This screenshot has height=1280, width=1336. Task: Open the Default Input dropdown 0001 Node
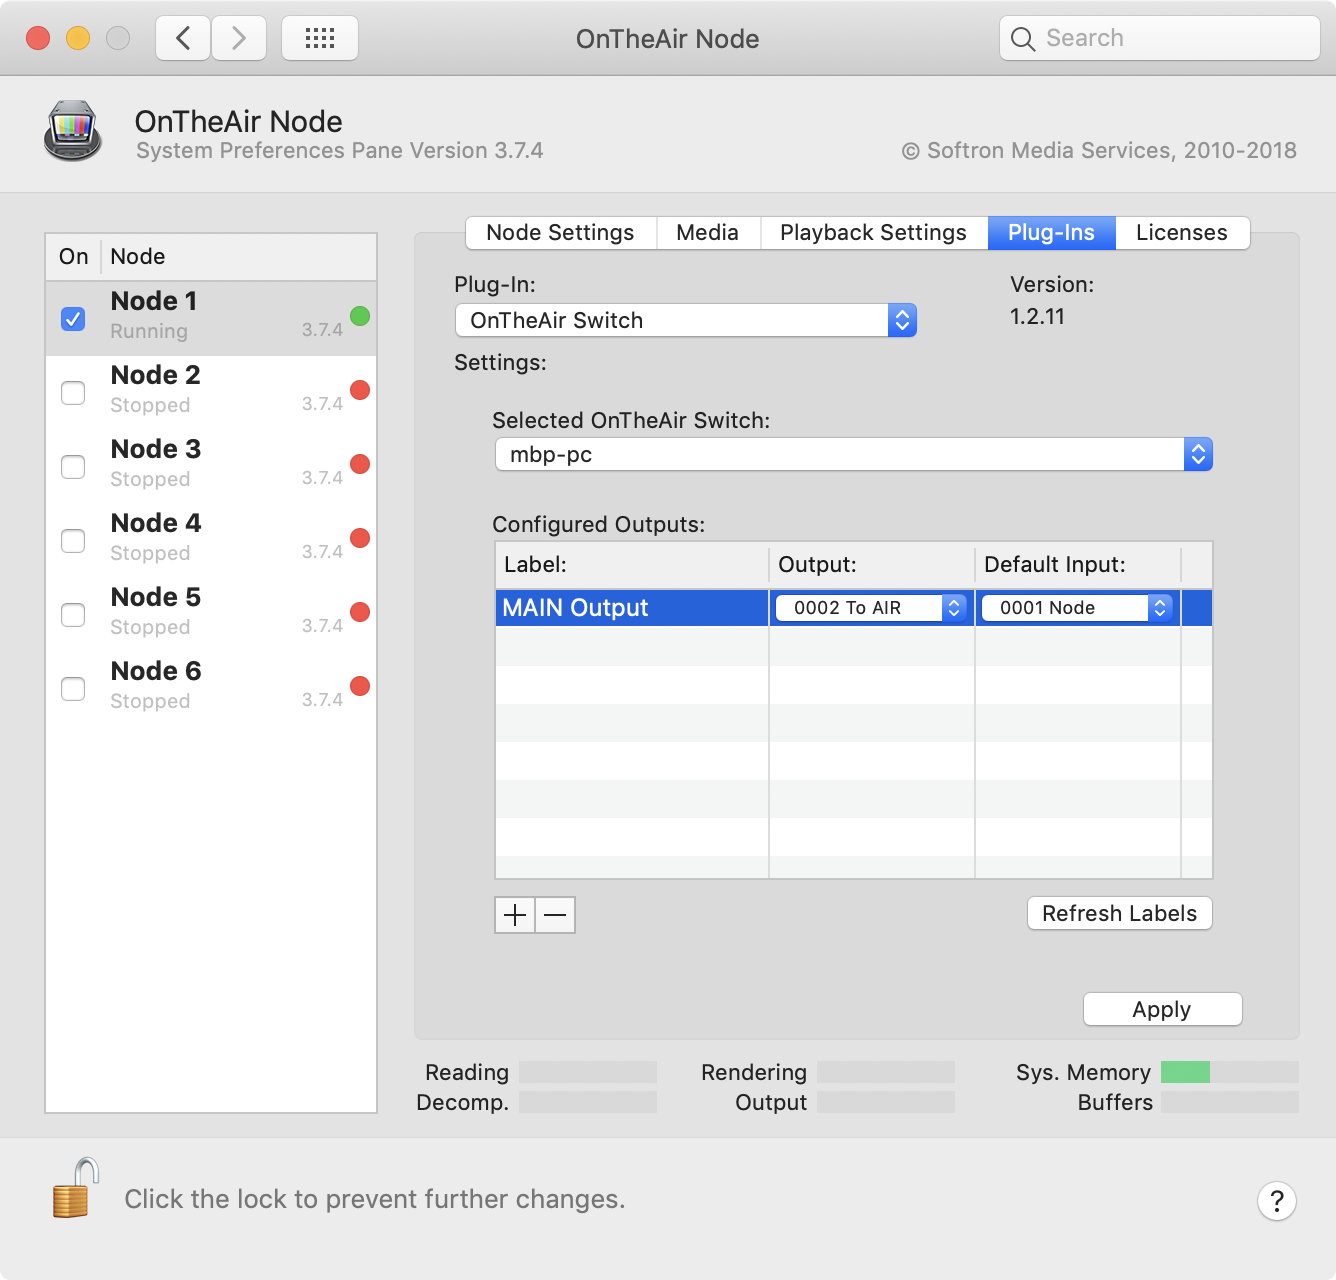coord(1077,608)
